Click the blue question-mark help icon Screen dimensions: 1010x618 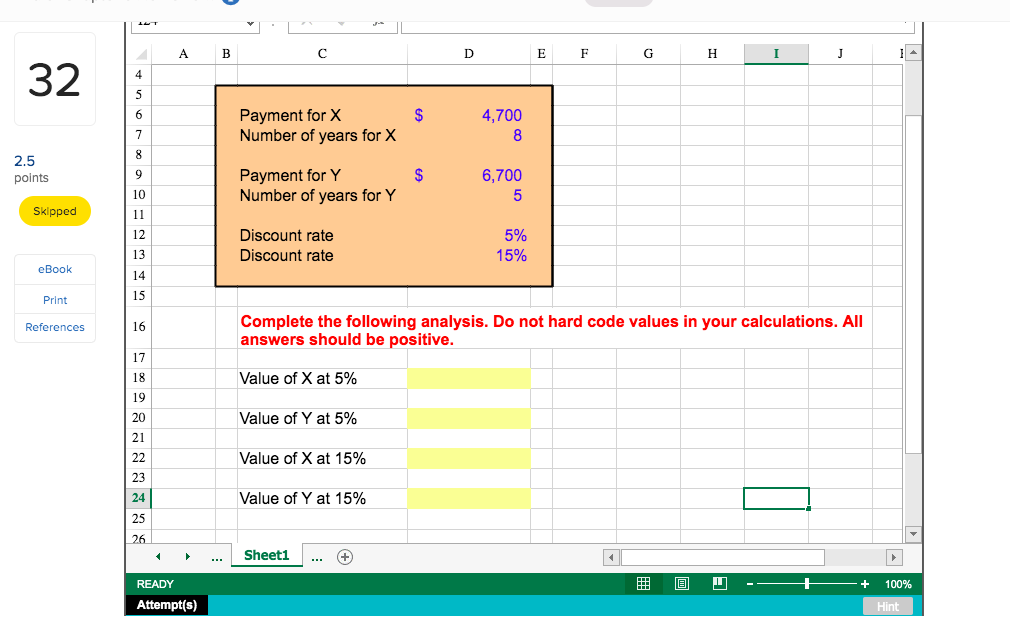(232, 2)
